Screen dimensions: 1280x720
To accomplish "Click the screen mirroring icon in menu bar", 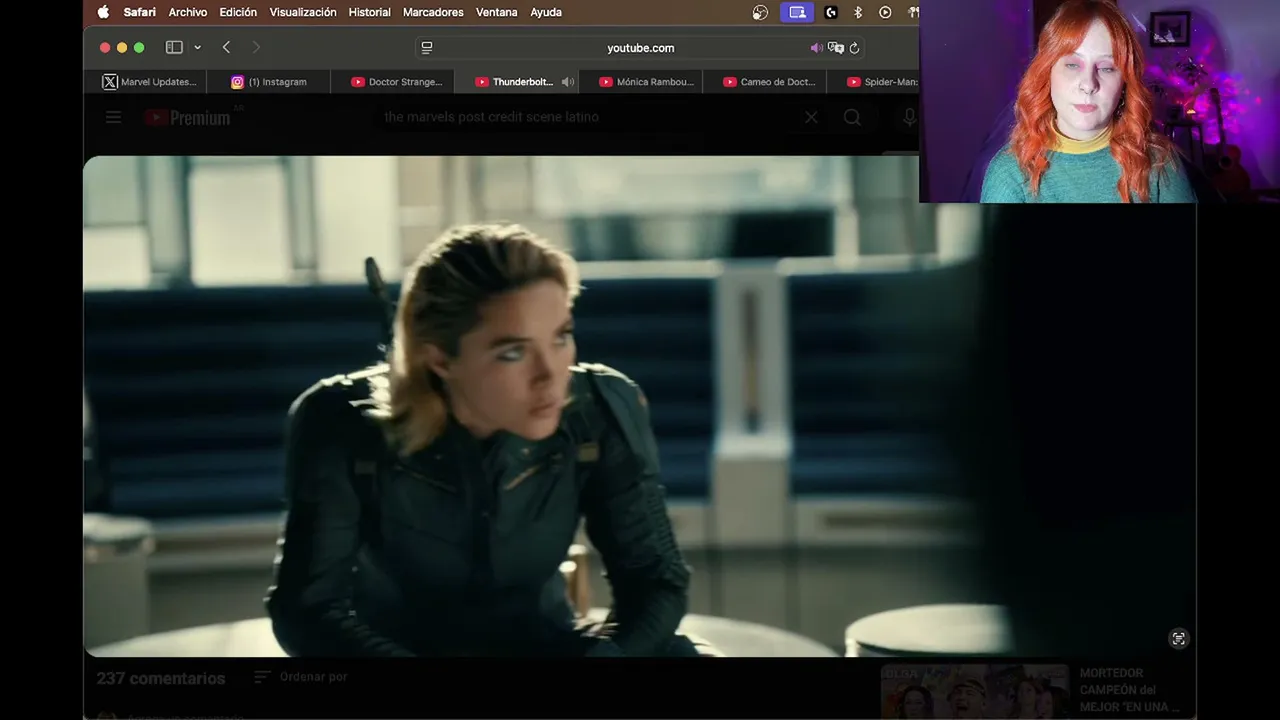I will 797,12.
